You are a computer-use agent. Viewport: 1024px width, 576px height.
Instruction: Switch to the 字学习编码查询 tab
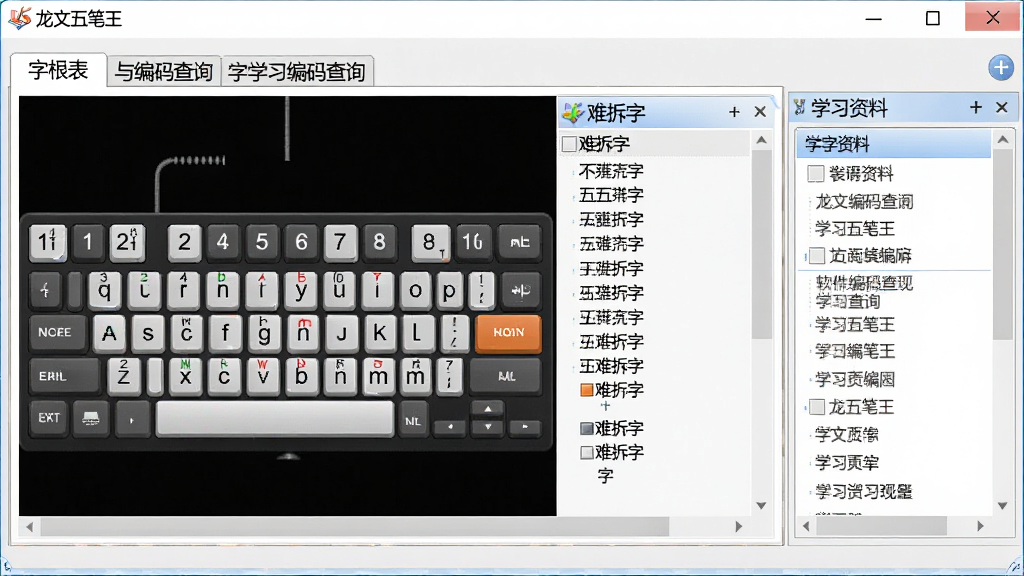296,72
